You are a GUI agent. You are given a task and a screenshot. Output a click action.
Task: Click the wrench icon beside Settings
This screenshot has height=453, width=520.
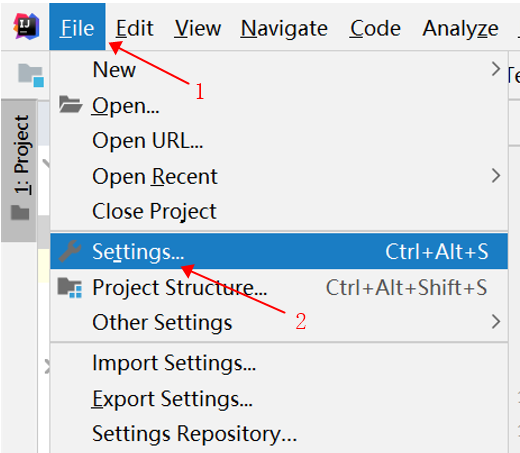[70, 251]
